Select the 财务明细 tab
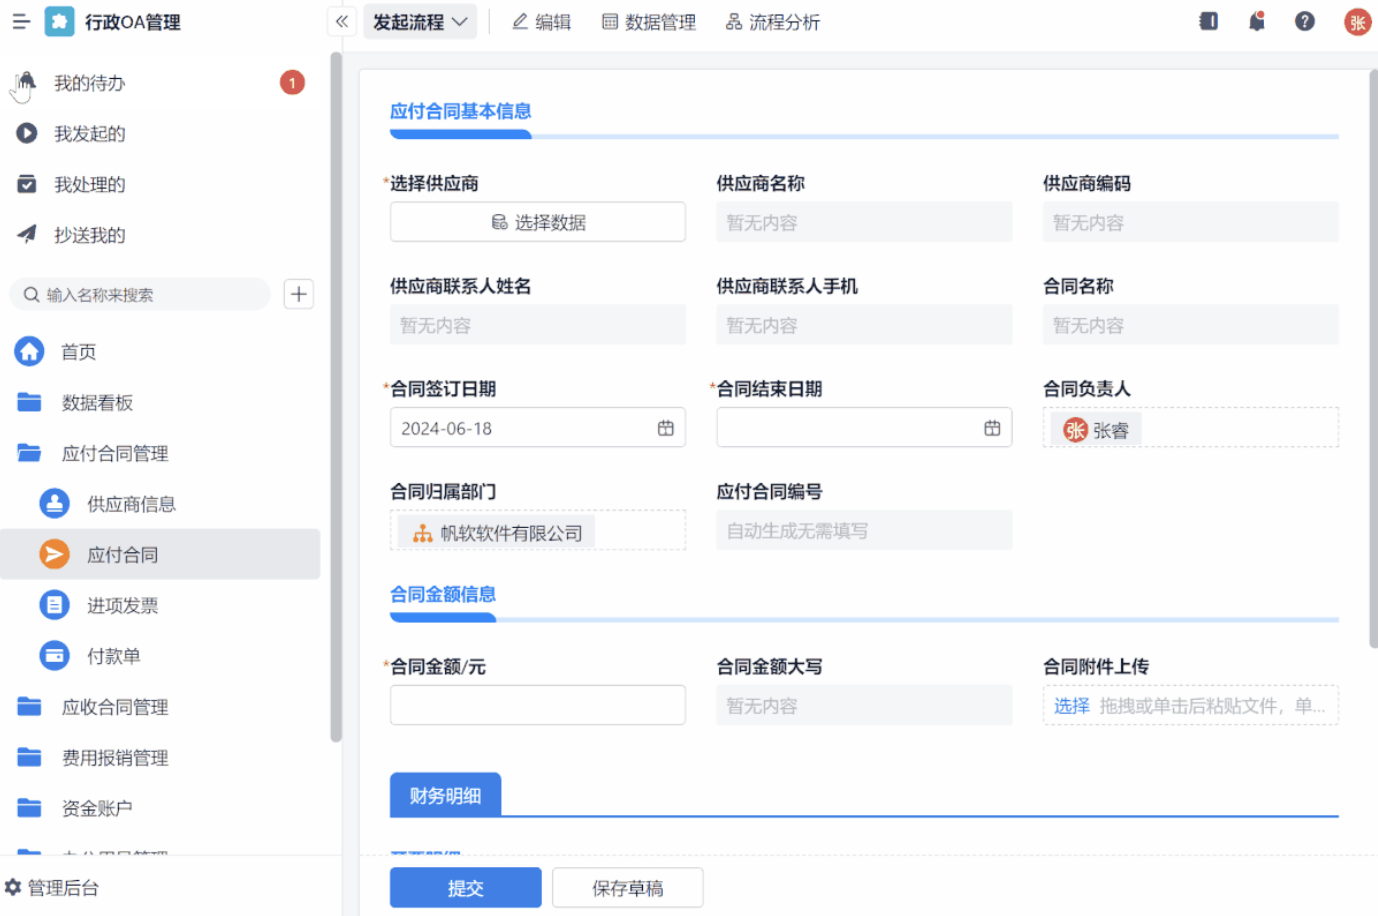This screenshot has width=1378, height=916. point(445,795)
